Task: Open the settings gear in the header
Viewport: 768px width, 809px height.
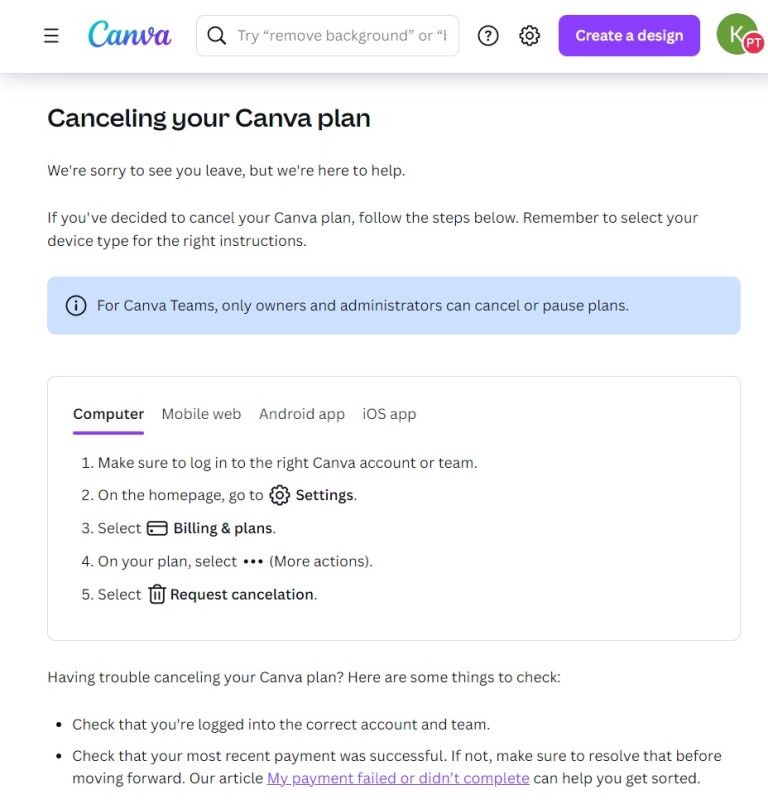Action: pos(529,35)
